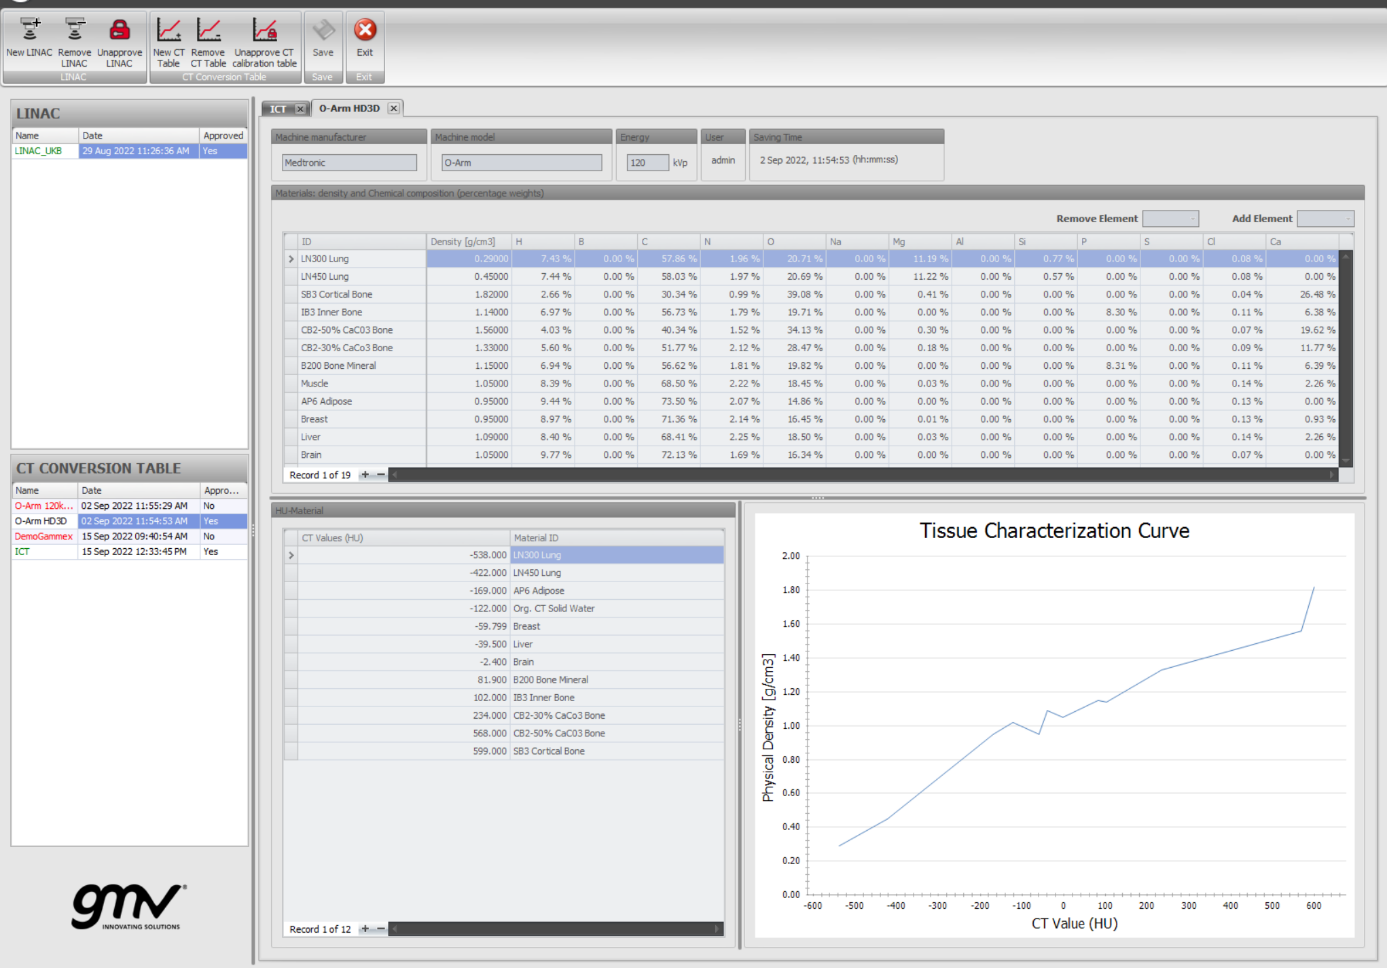Select O-Arm HD3D in CT conversion table
This screenshot has width=1387, height=968.
pyautogui.click(x=130, y=521)
